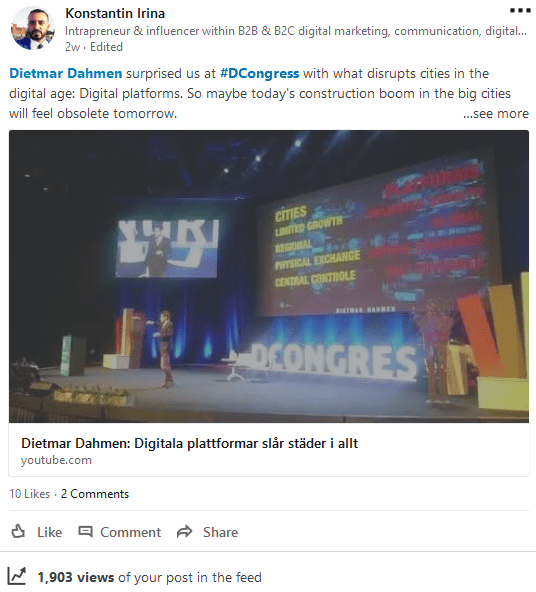Click the Share button label
This screenshot has height=592, width=536.
coord(220,532)
